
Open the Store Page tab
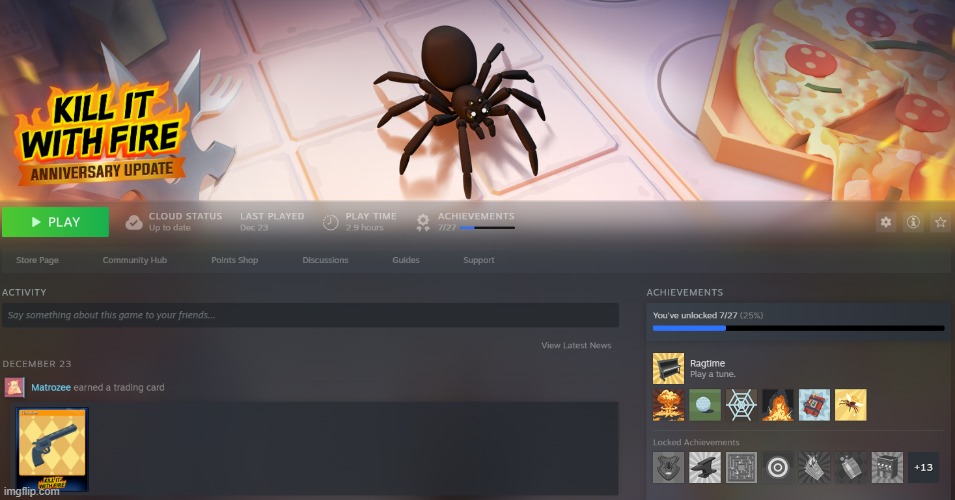click(37, 260)
